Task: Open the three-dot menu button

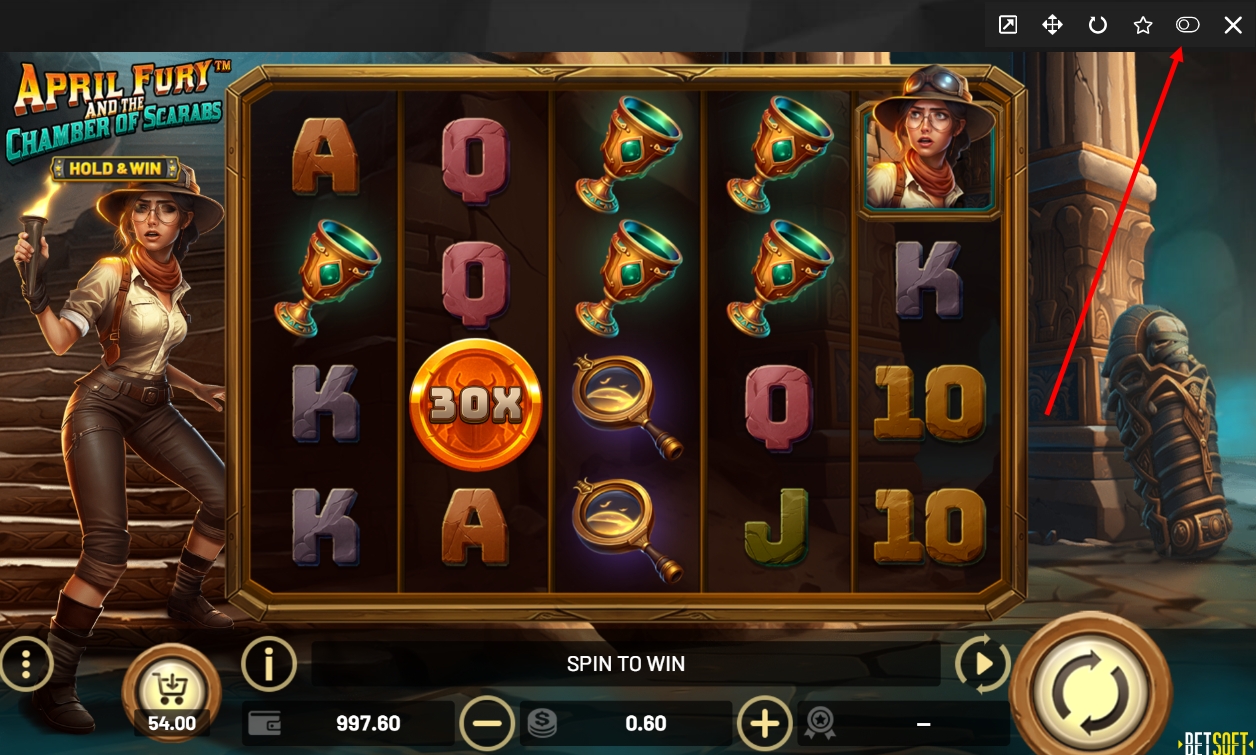Action: [27, 663]
